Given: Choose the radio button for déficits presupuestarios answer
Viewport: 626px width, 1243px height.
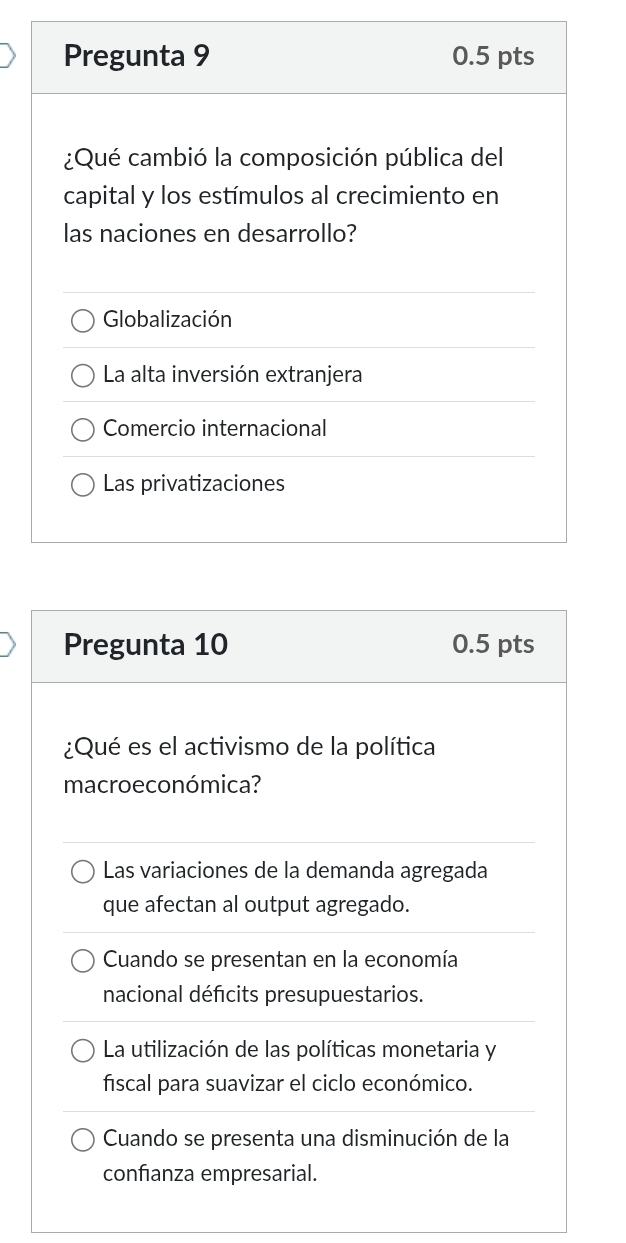Looking at the screenshot, I should [x=83, y=961].
